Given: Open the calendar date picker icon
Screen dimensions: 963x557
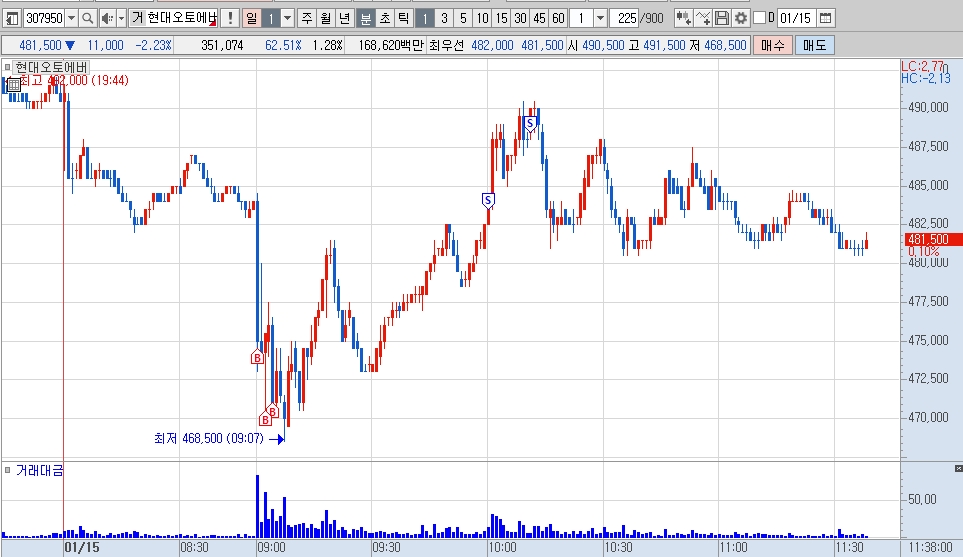Looking at the screenshot, I should coord(826,18).
